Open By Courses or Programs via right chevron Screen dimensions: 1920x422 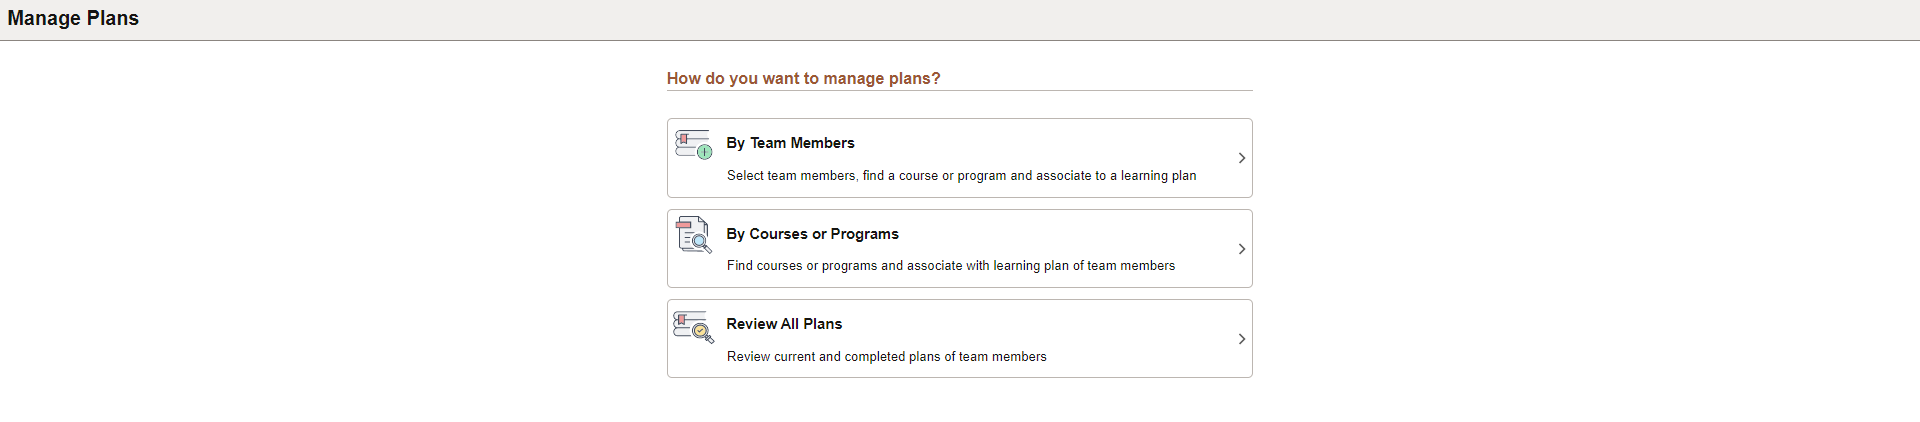click(1241, 249)
